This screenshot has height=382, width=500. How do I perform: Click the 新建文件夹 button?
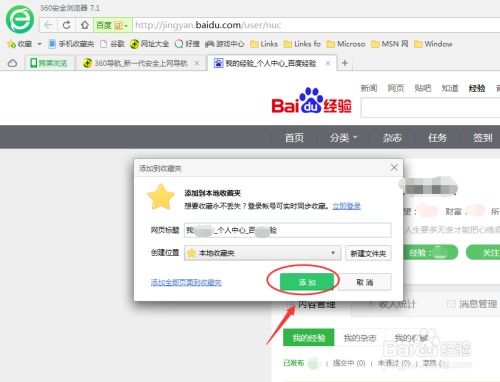pyautogui.click(x=368, y=253)
